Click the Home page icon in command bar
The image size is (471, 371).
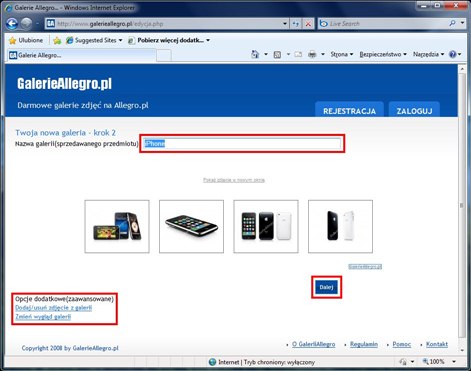tap(255, 54)
